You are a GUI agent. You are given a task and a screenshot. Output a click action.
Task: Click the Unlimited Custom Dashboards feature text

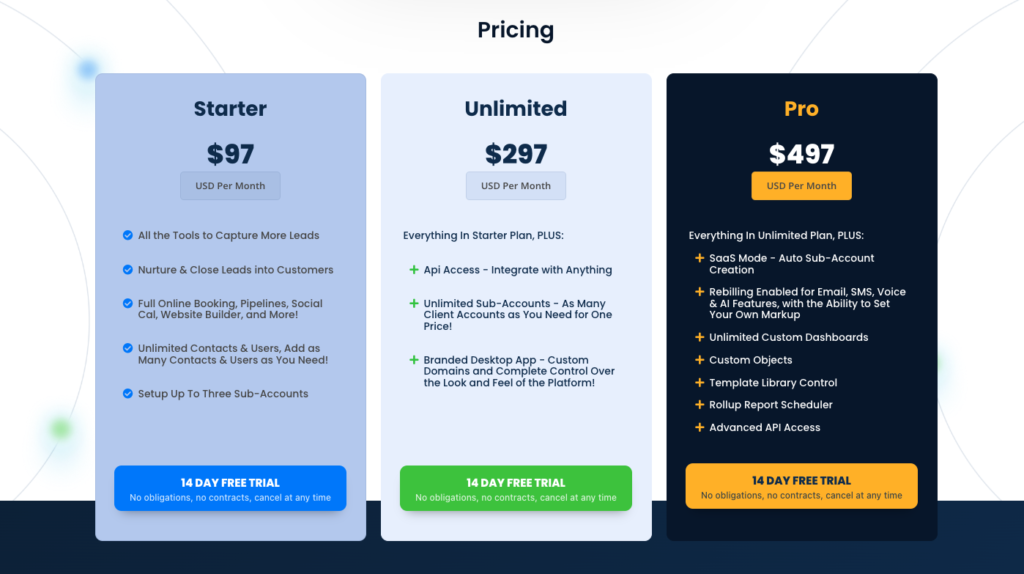coord(789,337)
